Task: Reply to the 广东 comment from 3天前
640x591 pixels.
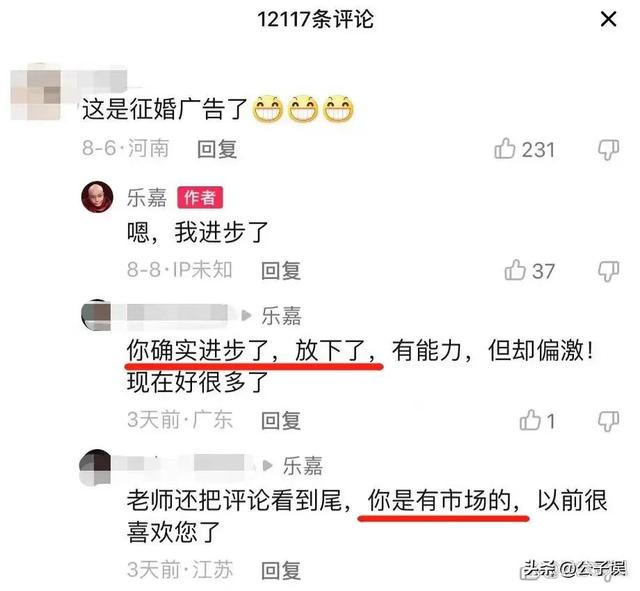Action: pos(281,421)
